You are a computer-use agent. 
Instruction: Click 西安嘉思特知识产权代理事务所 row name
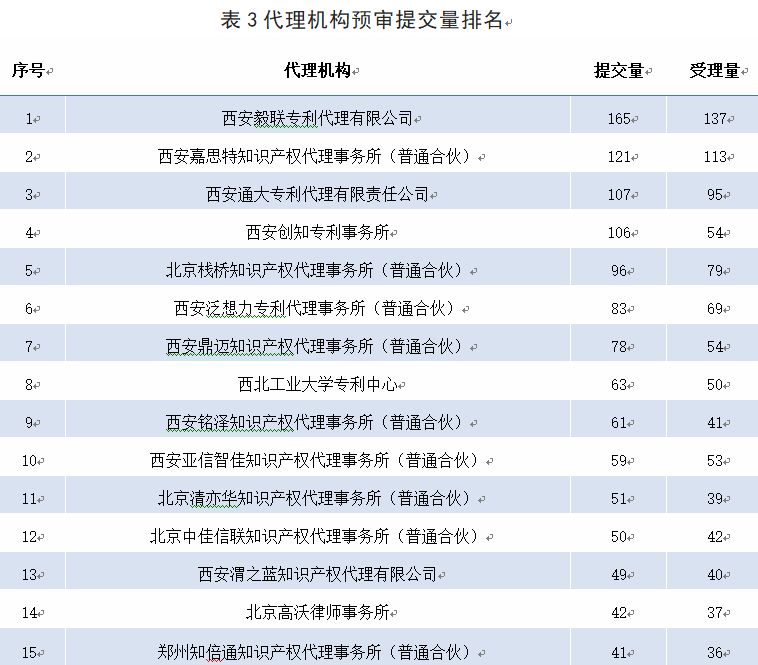pos(317,157)
